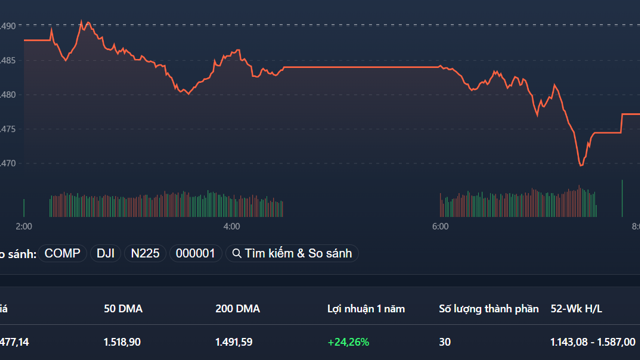Click the lone tall volume bar near 8:00
Viewport: 640px width, 360px height.
622,198
